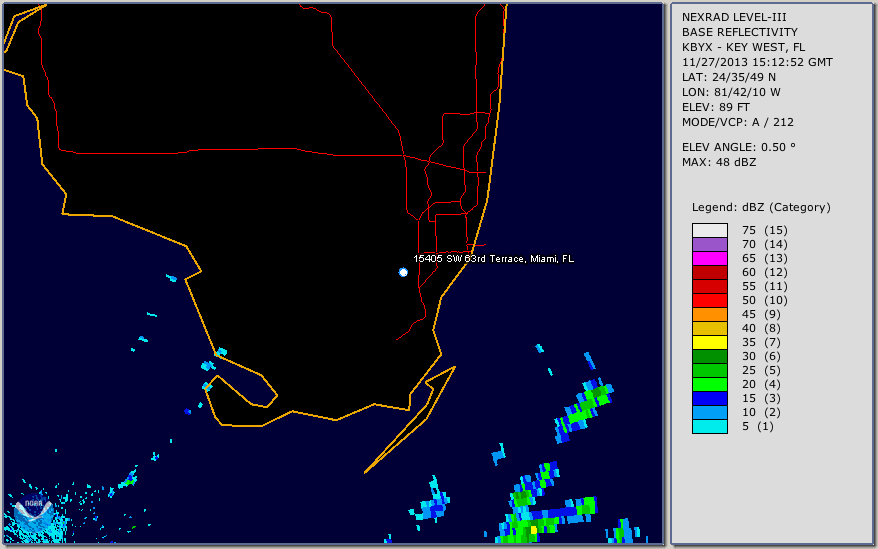Viewport: 878px width, 549px height.
Task: Select the 10 dBZ light blue swatch
Action: pyautogui.click(x=709, y=412)
